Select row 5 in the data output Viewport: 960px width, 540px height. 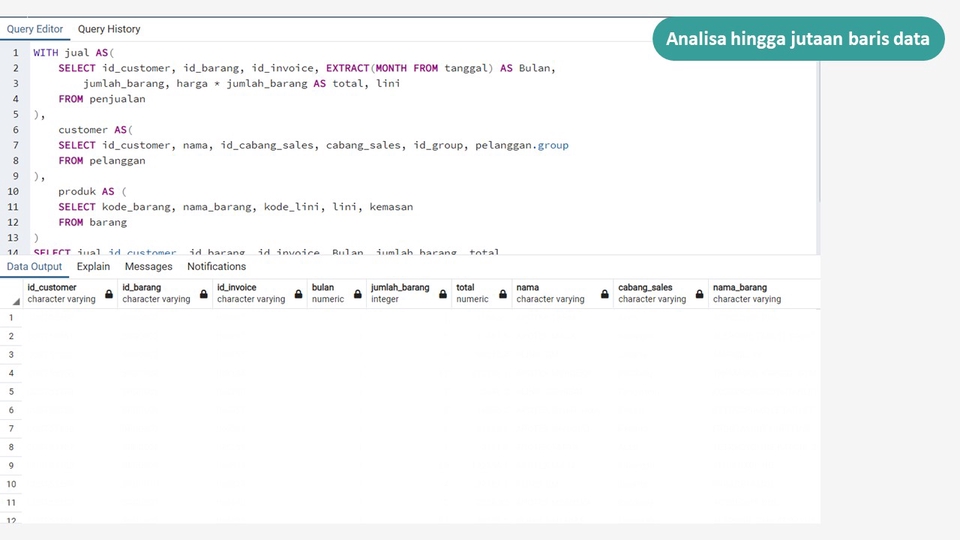pyautogui.click(x=11, y=391)
